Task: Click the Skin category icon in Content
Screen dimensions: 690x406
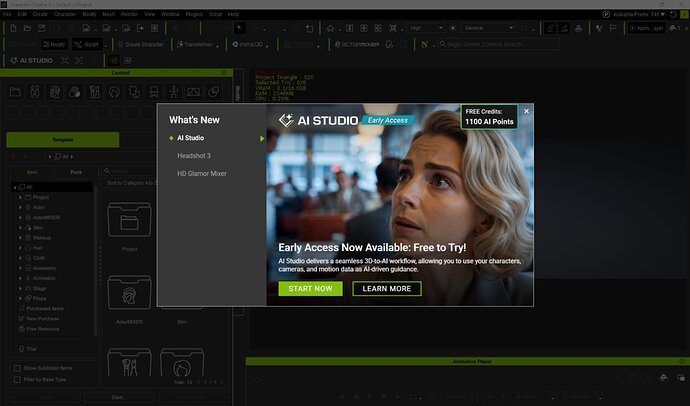Action: click(74, 92)
